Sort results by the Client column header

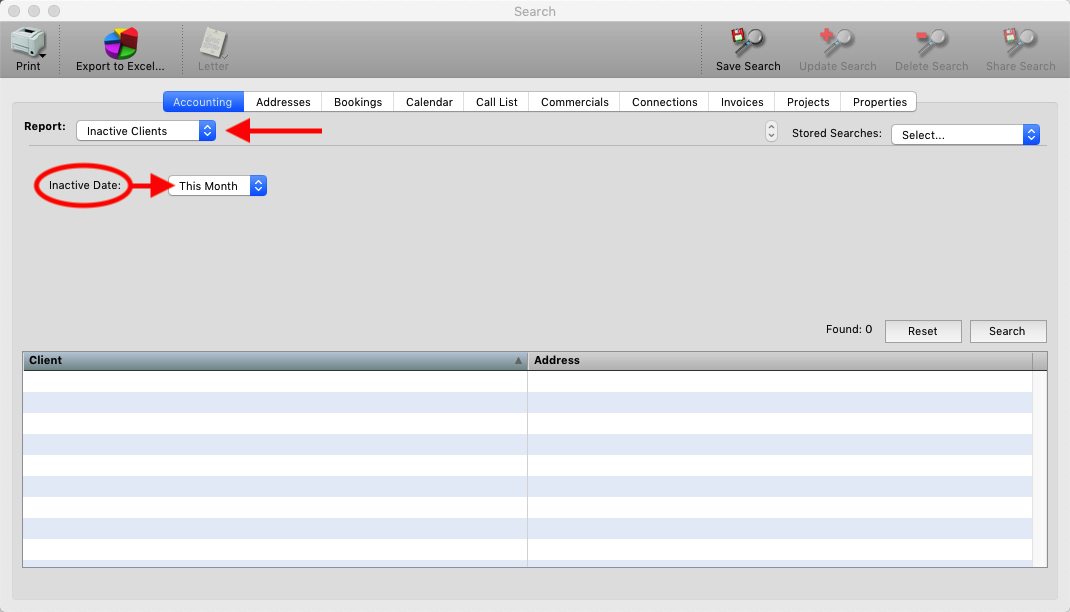tap(270, 360)
